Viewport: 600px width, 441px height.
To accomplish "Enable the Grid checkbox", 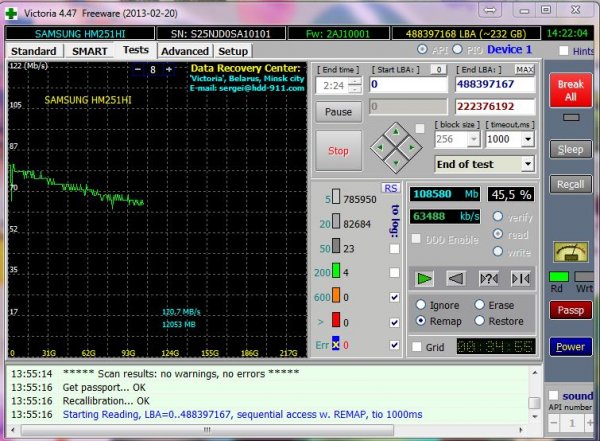I will click(x=416, y=347).
